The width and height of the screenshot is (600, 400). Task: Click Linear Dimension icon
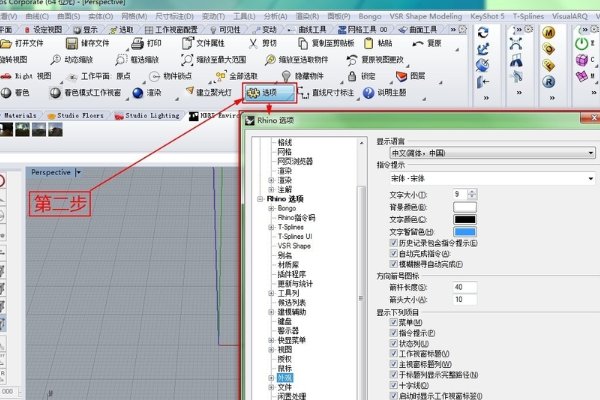303,93
